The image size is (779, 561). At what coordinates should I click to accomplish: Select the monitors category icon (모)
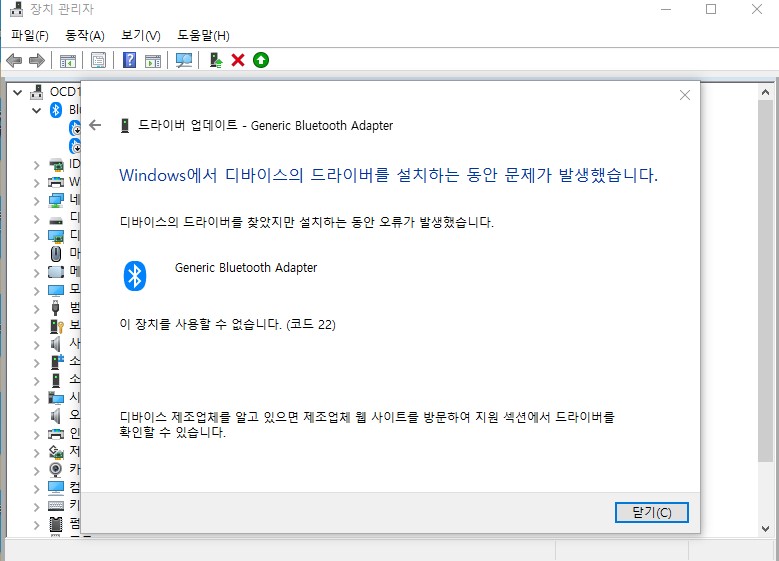56,290
